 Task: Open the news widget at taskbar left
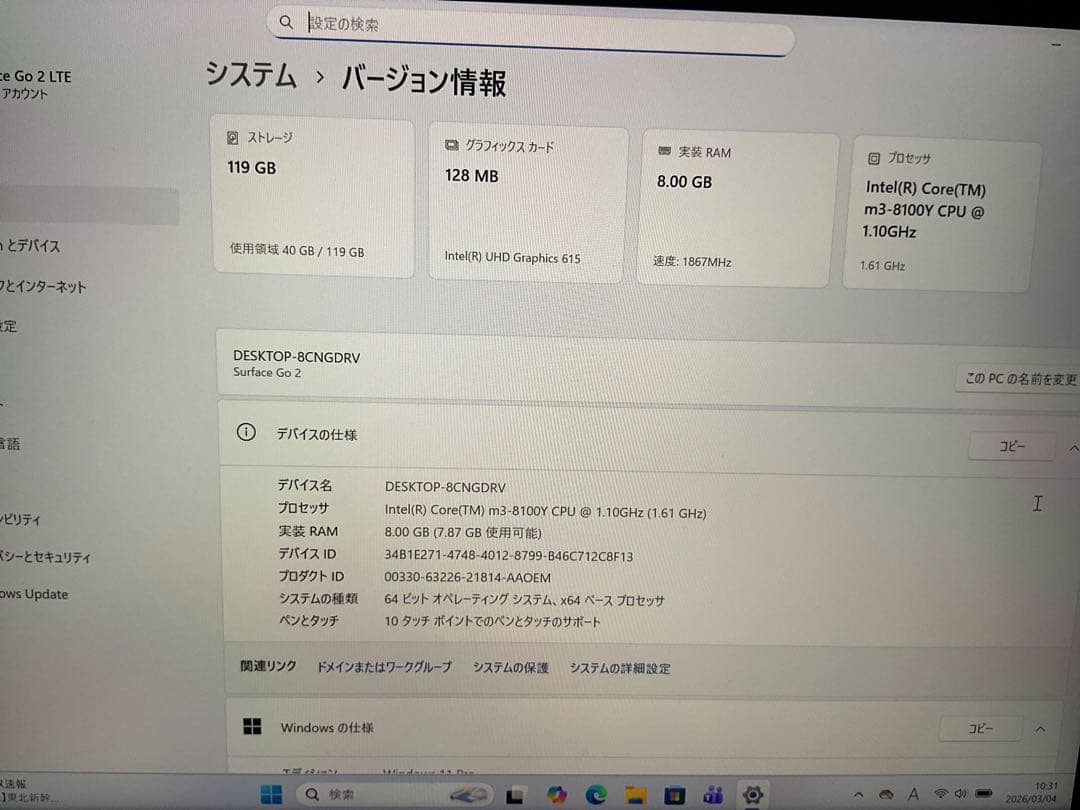[28, 791]
